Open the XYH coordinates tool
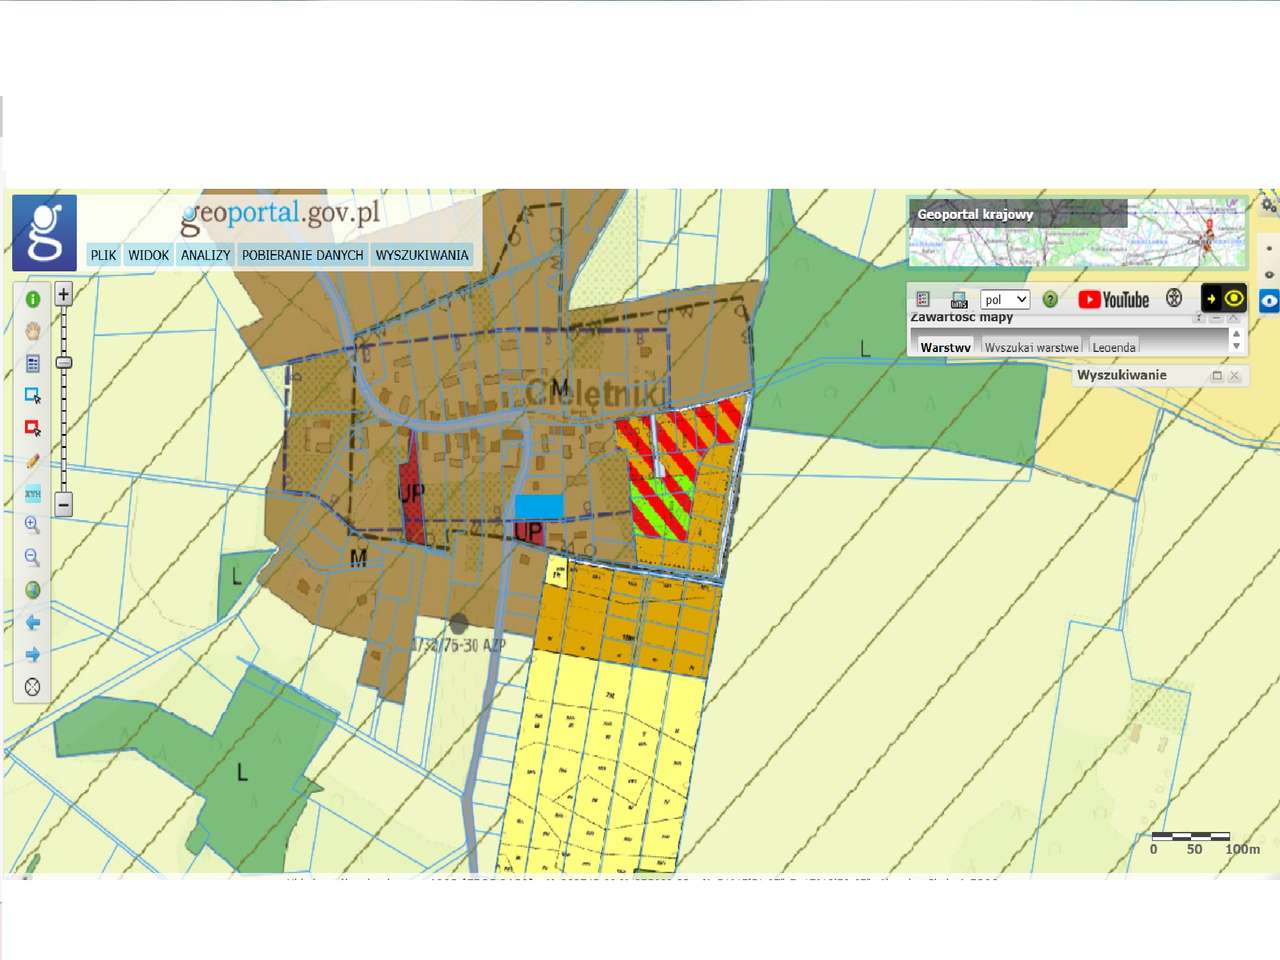The height and width of the screenshot is (960, 1280). [x=33, y=493]
